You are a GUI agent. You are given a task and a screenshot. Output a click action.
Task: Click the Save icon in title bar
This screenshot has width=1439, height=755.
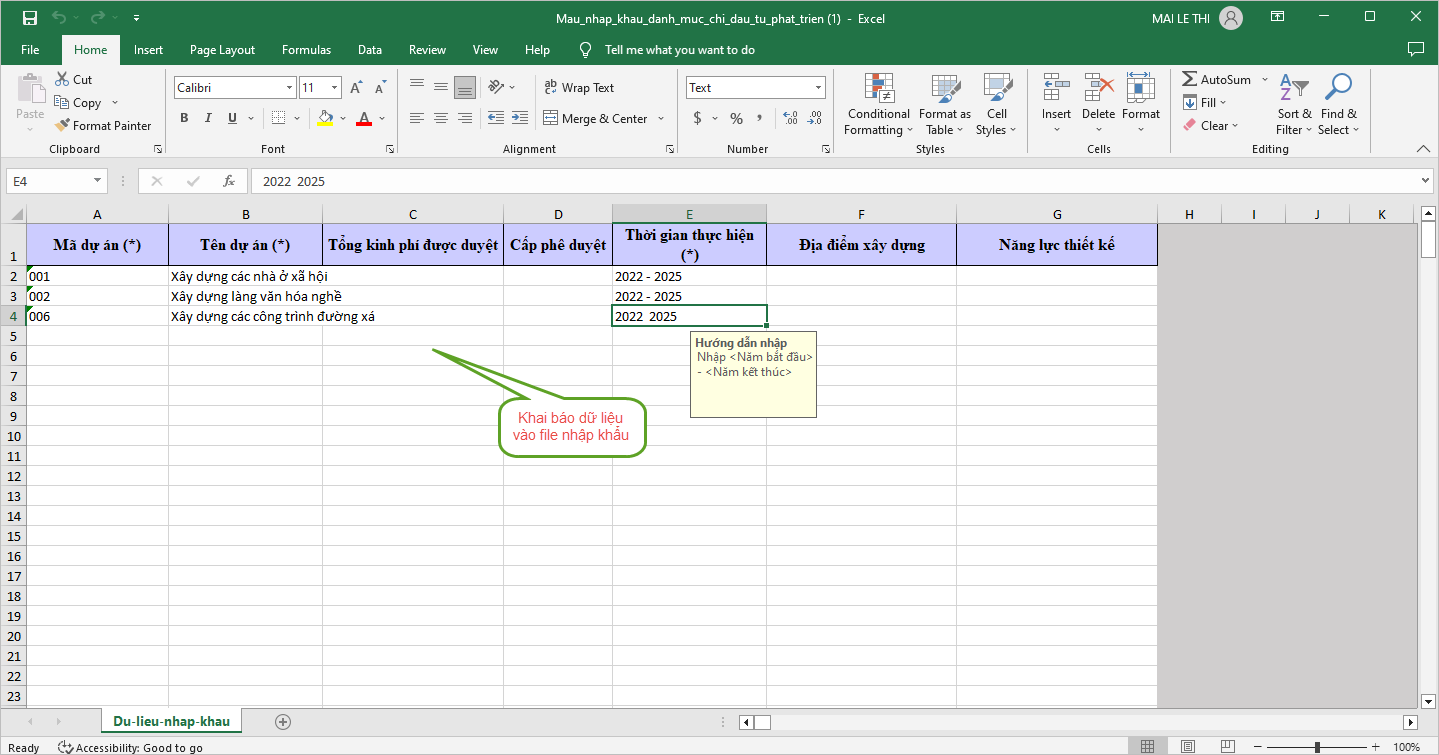[29, 18]
